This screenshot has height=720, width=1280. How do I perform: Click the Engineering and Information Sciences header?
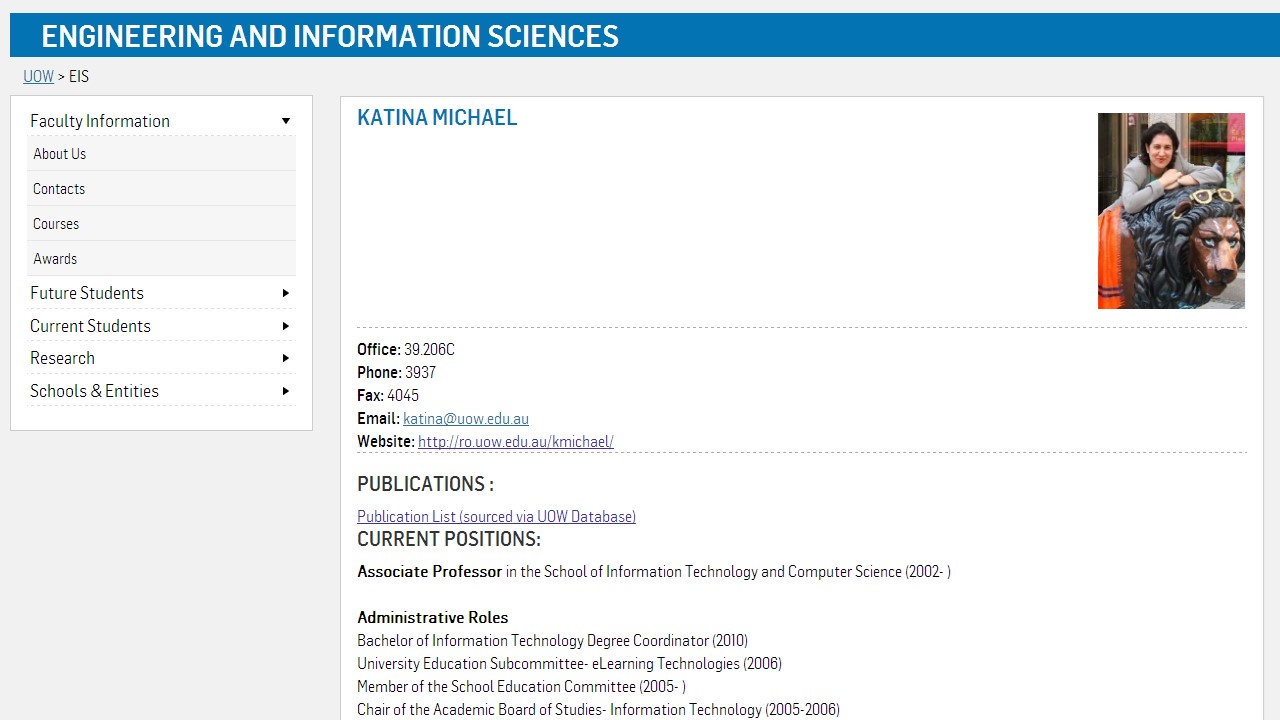click(330, 36)
